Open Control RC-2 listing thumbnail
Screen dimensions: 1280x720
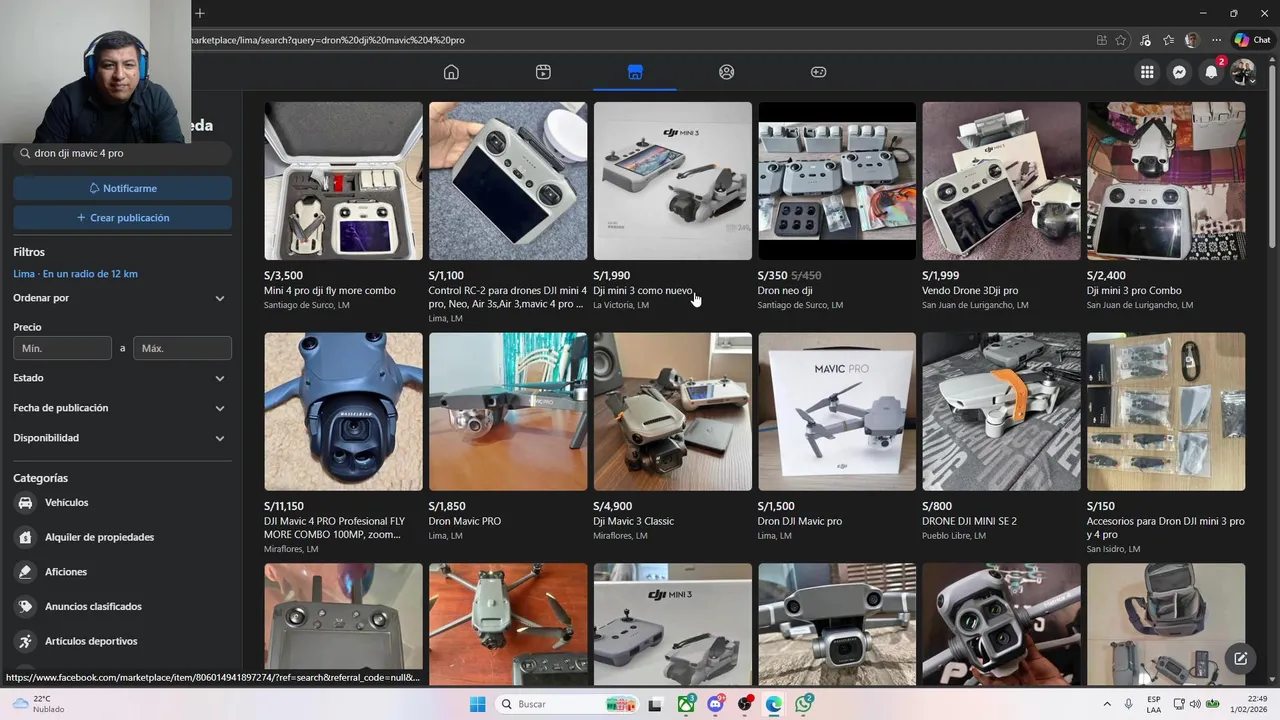tap(508, 181)
